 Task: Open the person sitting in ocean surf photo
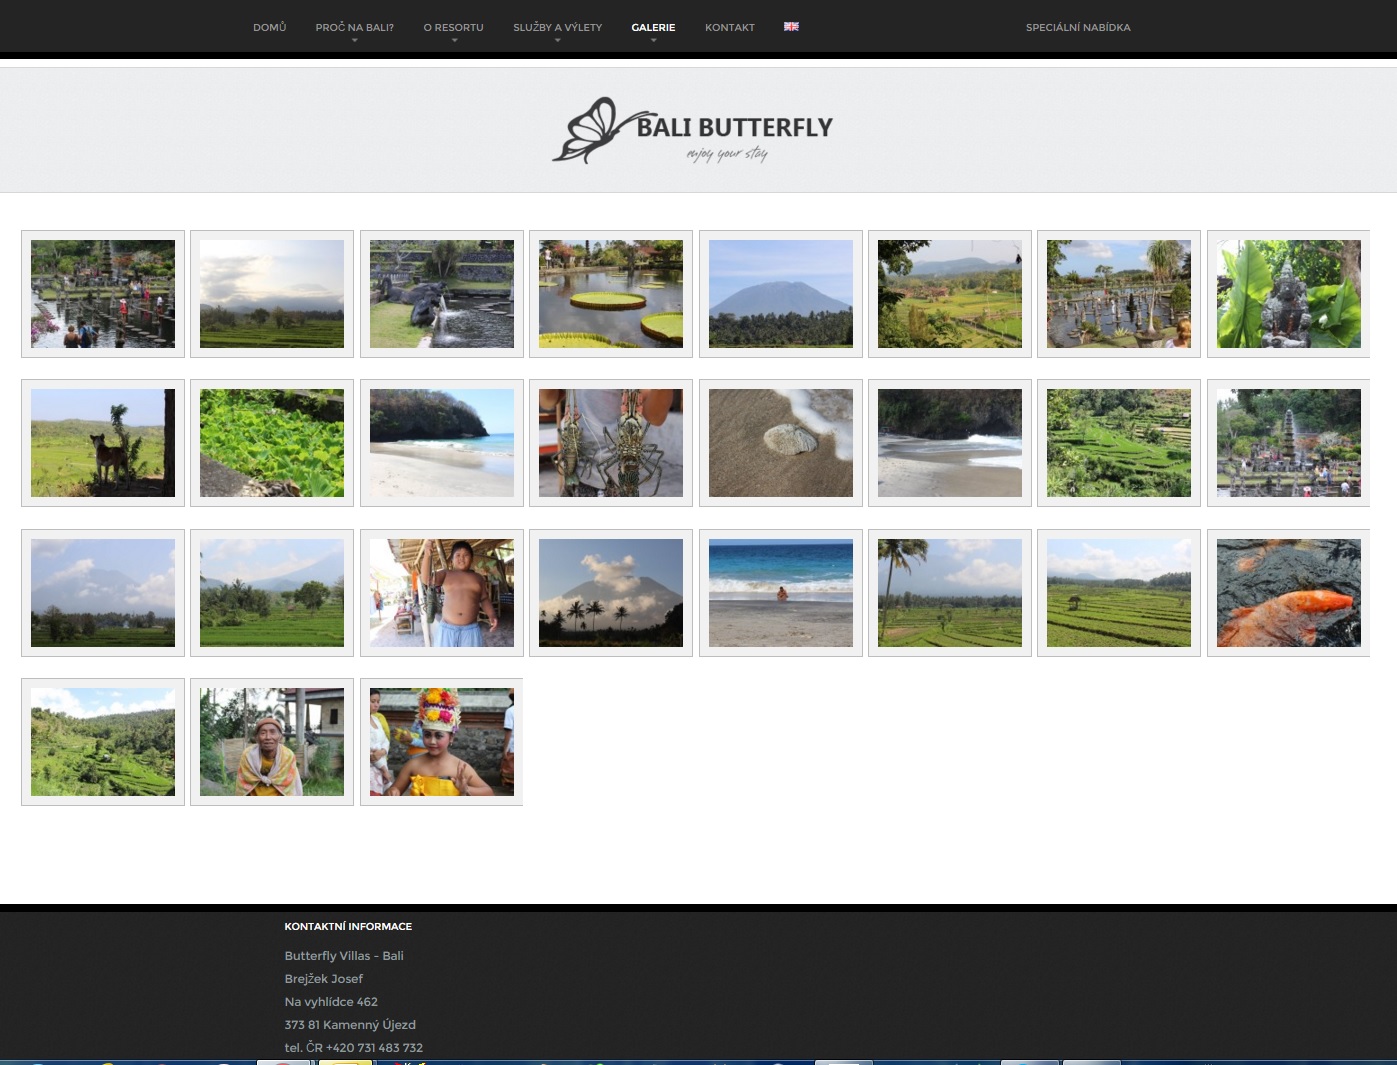[x=781, y=593]
